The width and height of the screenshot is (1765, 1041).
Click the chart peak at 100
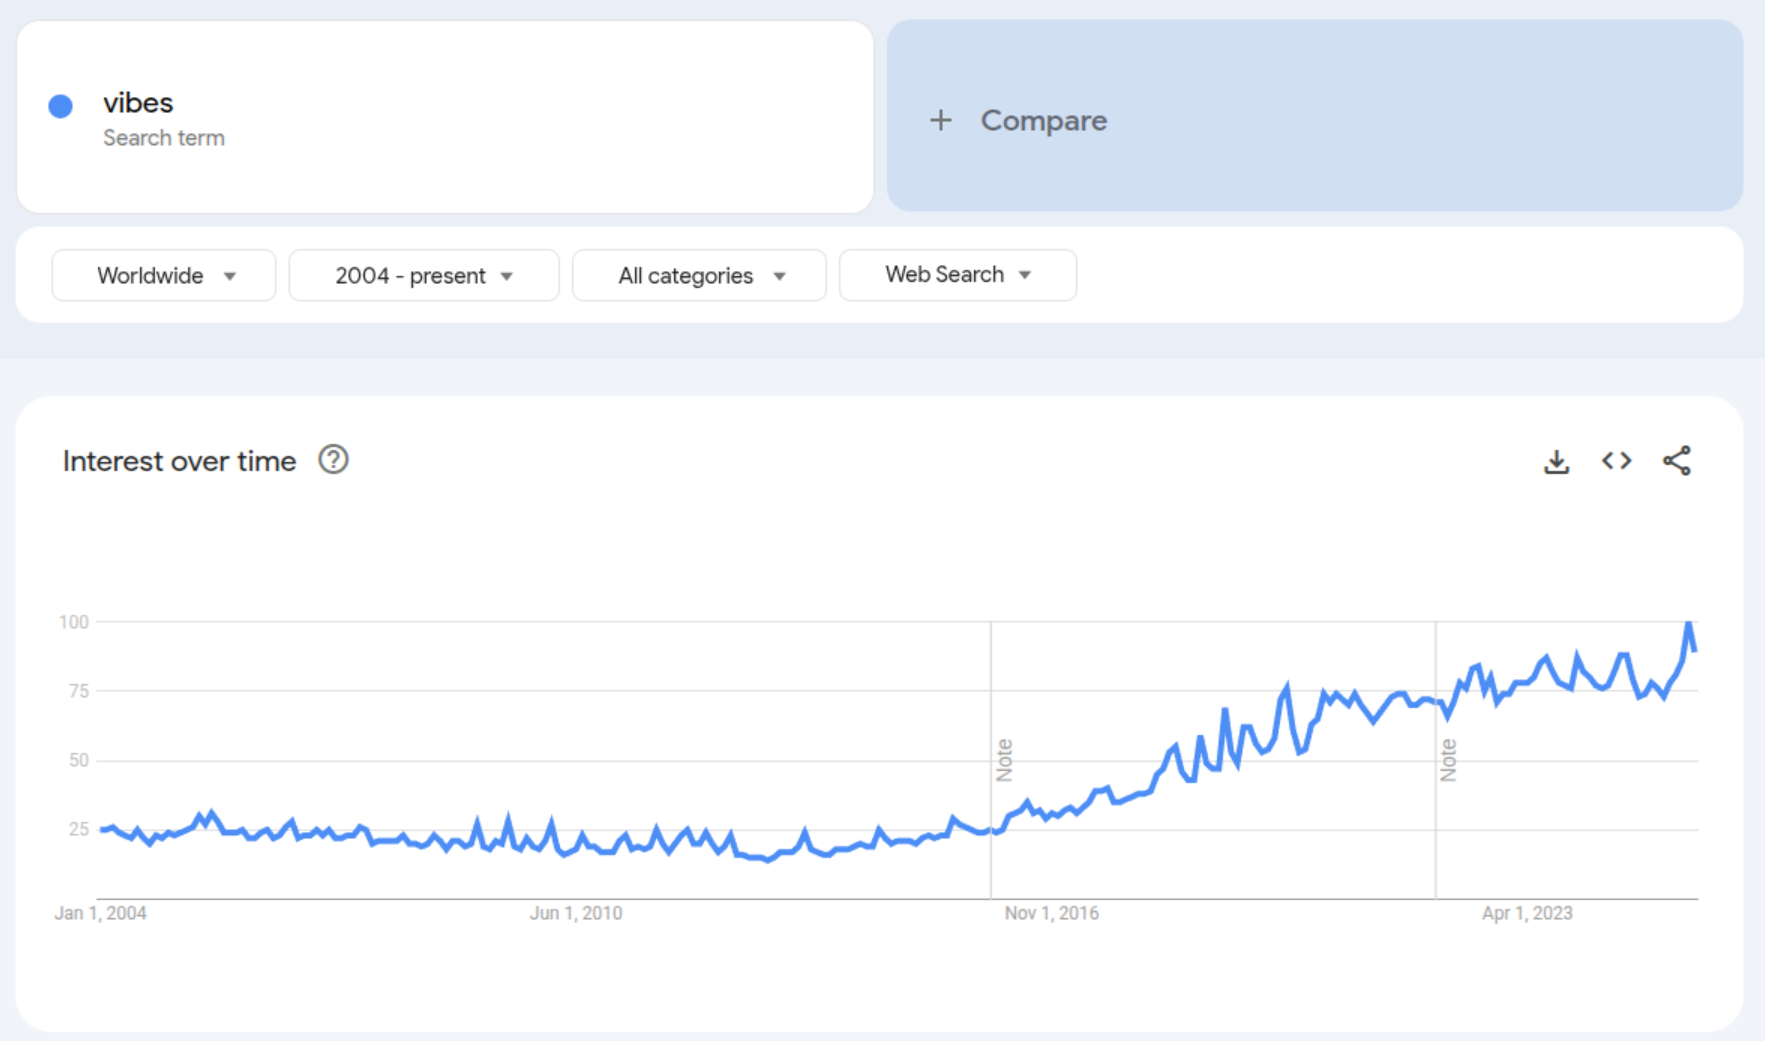(x=1689, y=624)
